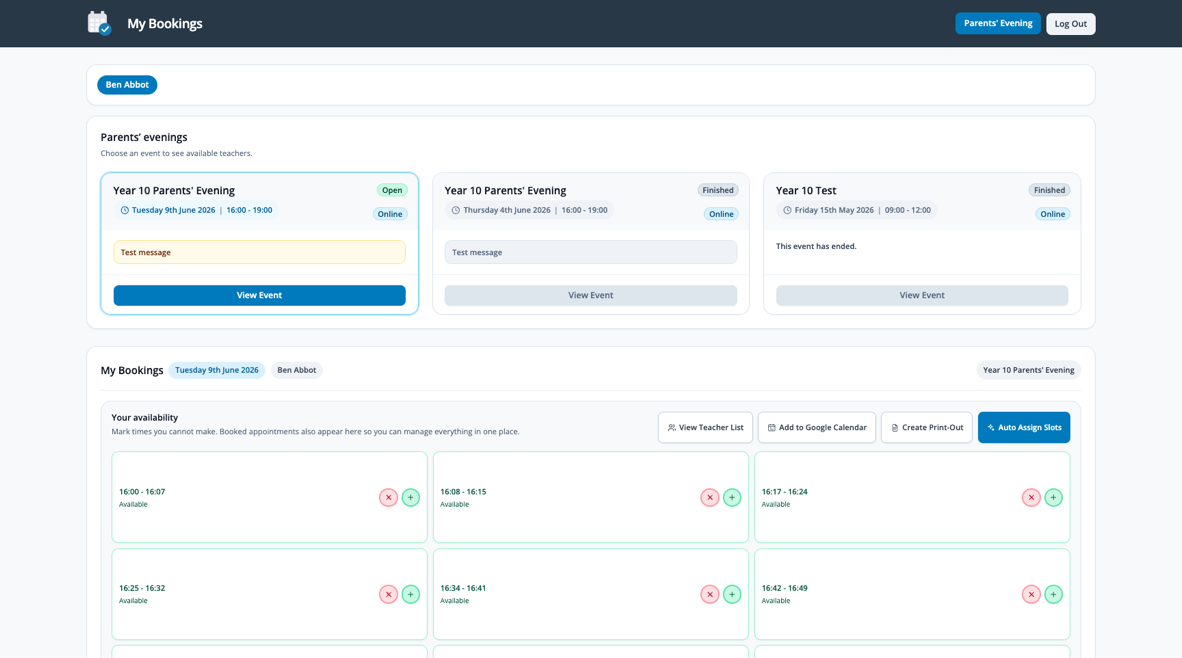Click the Ben Abbot tag beside My Bookings
The image size is (1182, 658).
point(297,370)
